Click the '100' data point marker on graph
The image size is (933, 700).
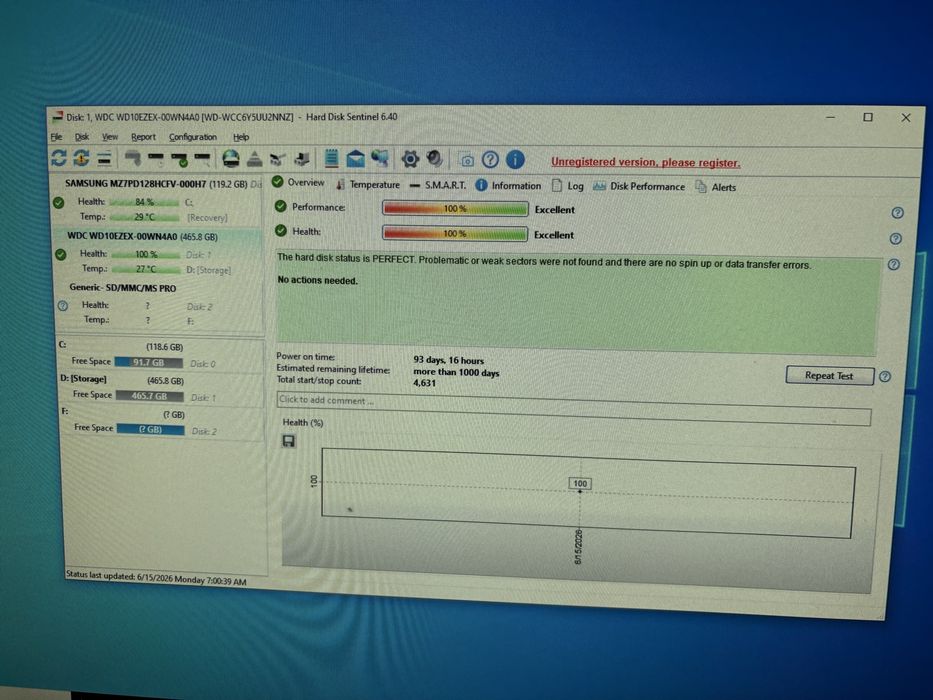[x=580, y=483]
